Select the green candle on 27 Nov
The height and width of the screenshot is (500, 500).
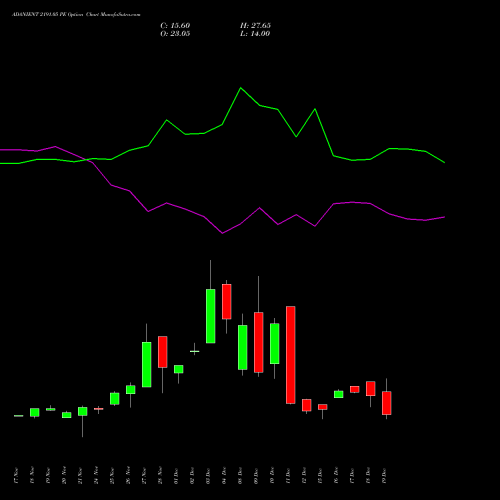147,365
